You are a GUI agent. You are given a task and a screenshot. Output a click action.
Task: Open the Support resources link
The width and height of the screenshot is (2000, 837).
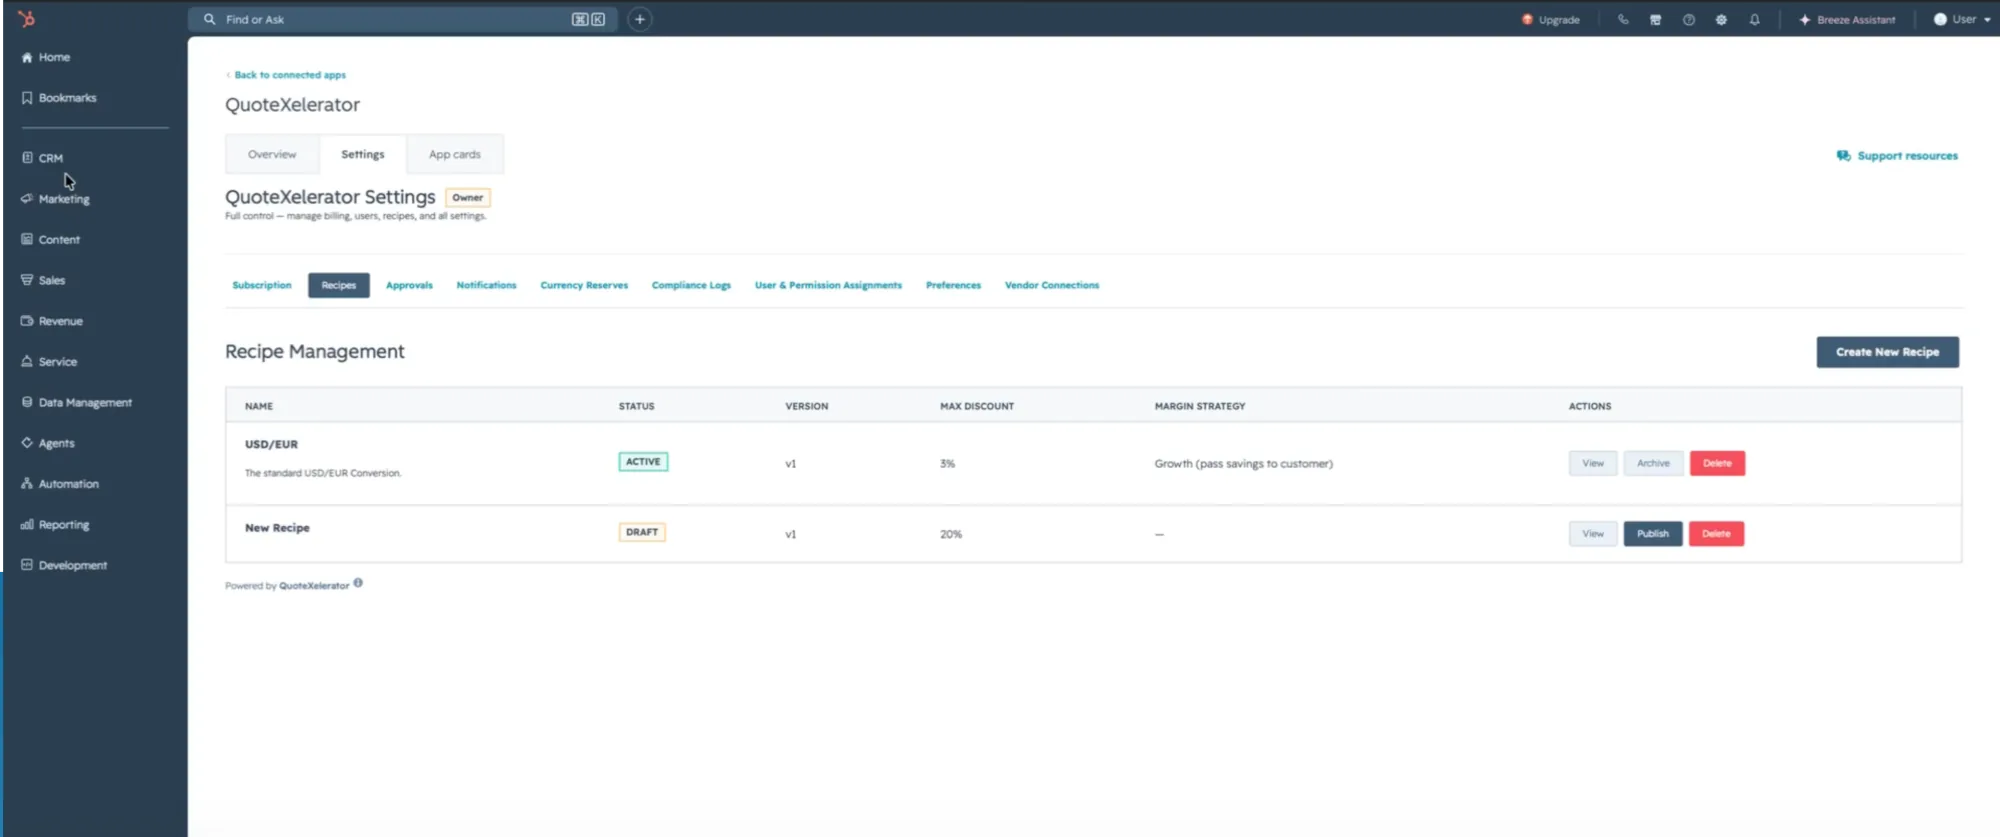point(1897,156)
